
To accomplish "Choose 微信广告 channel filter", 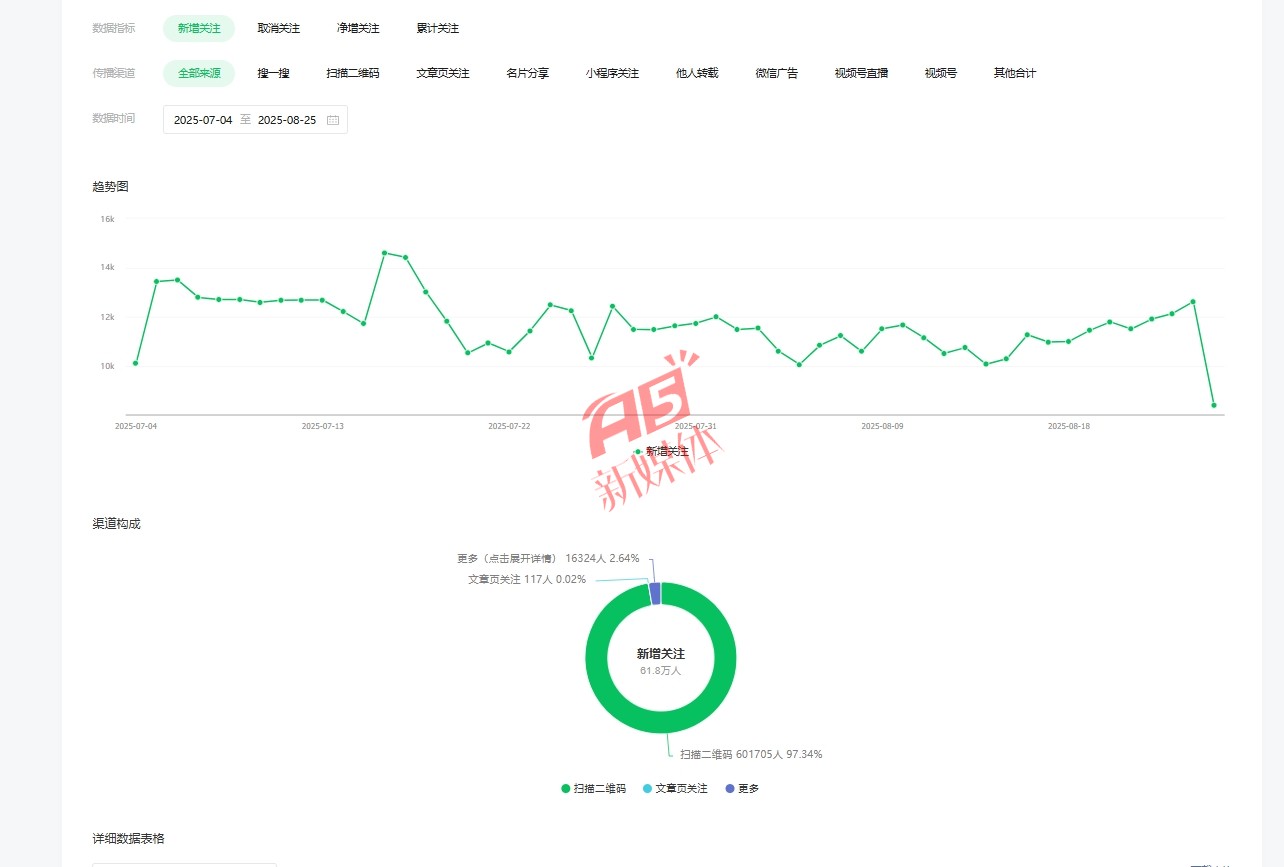I will coord(777,73).
